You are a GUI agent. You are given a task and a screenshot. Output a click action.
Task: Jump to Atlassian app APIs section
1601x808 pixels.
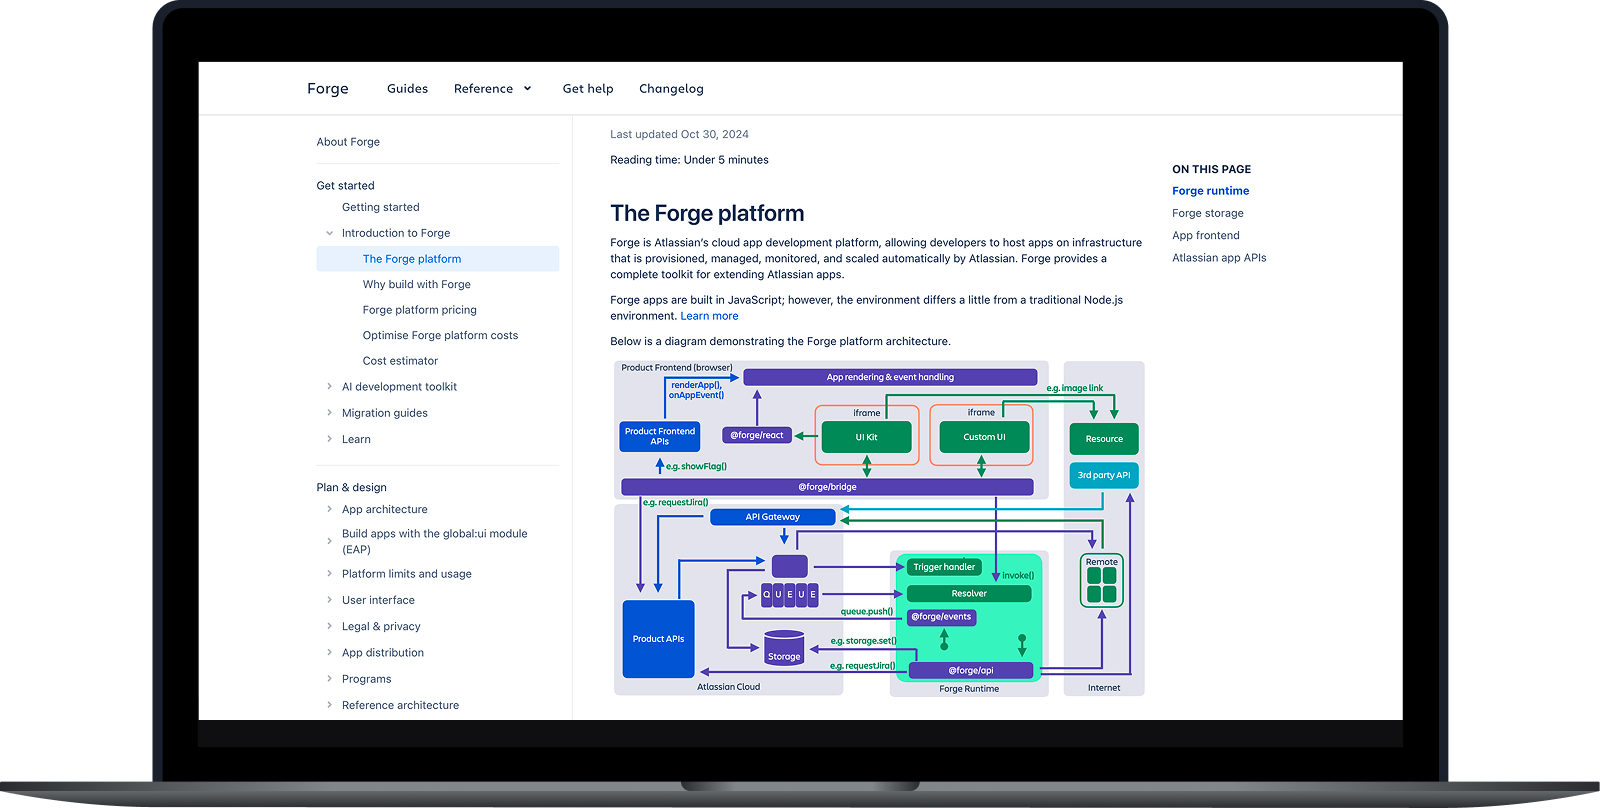point(1219,258)
